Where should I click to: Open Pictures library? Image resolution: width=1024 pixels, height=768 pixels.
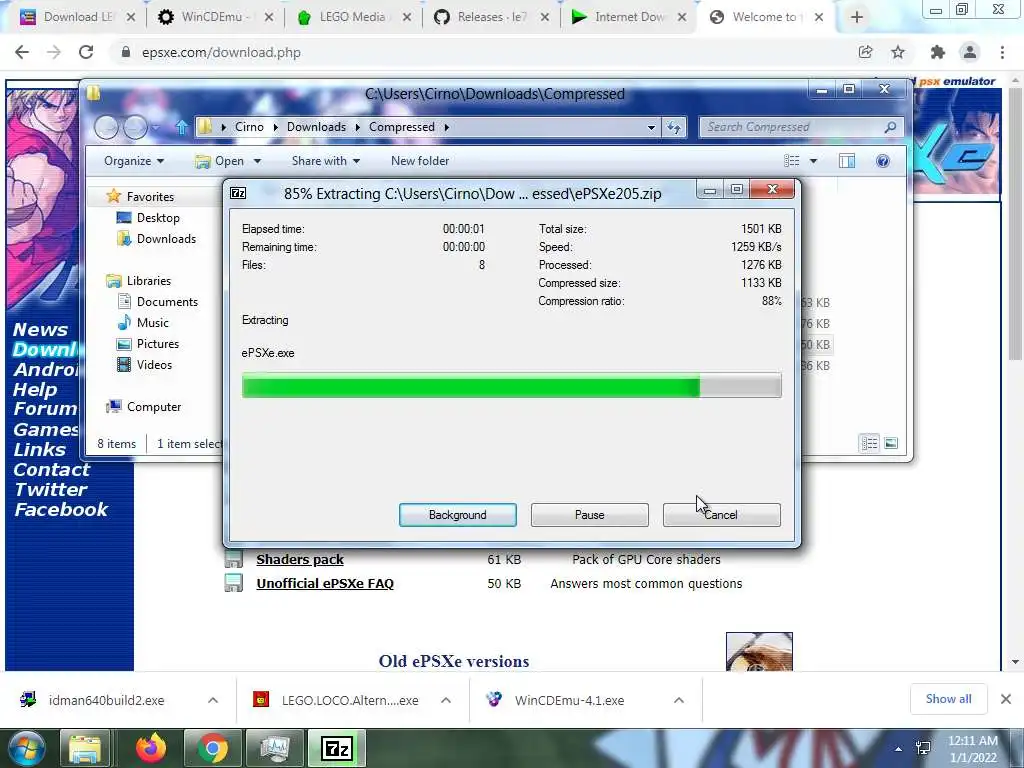pos(157,343)
